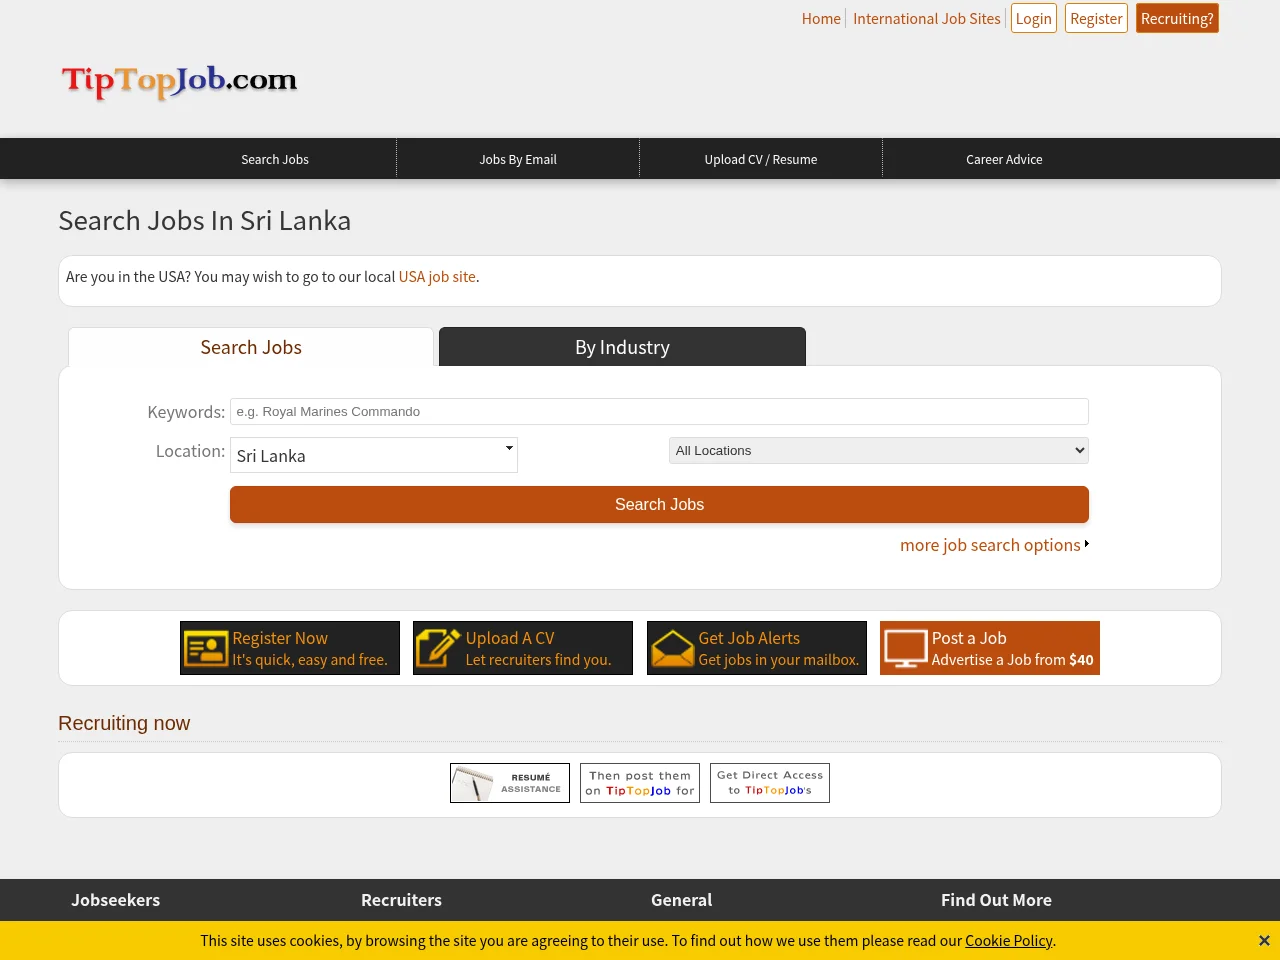1280x960 pixels.
Task: Close the cookie notice with the X
Action: coord(1264,941)
